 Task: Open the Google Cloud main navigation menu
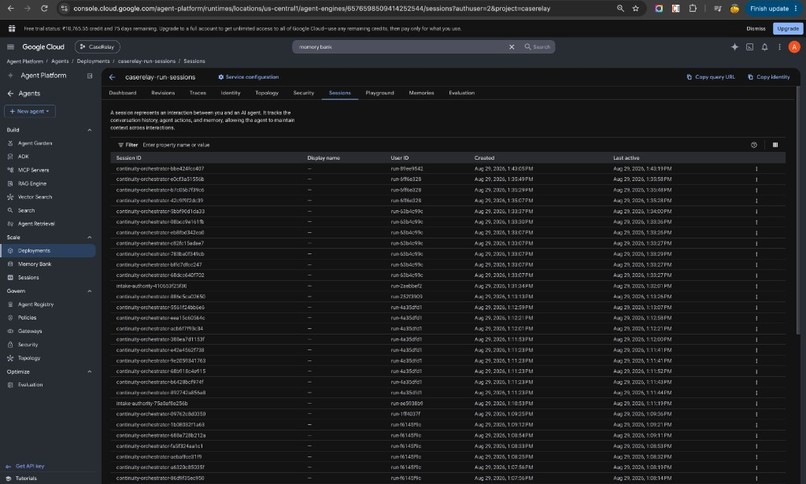pyautogui.click(x=10, y=47)
